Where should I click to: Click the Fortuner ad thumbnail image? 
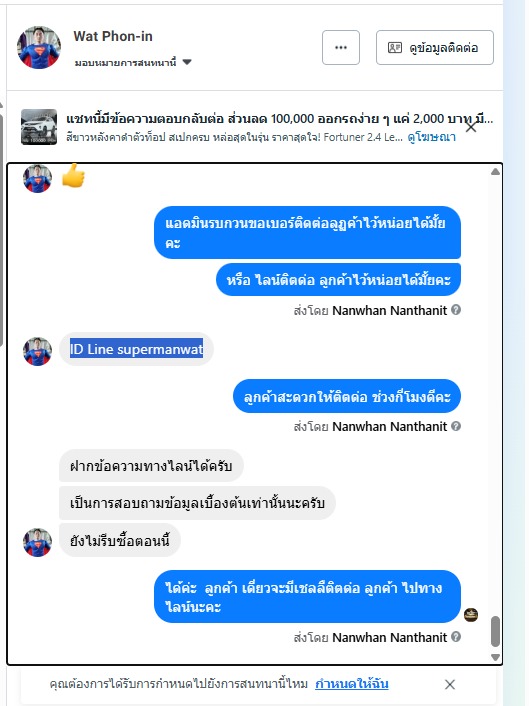click(x=39, y=127)
